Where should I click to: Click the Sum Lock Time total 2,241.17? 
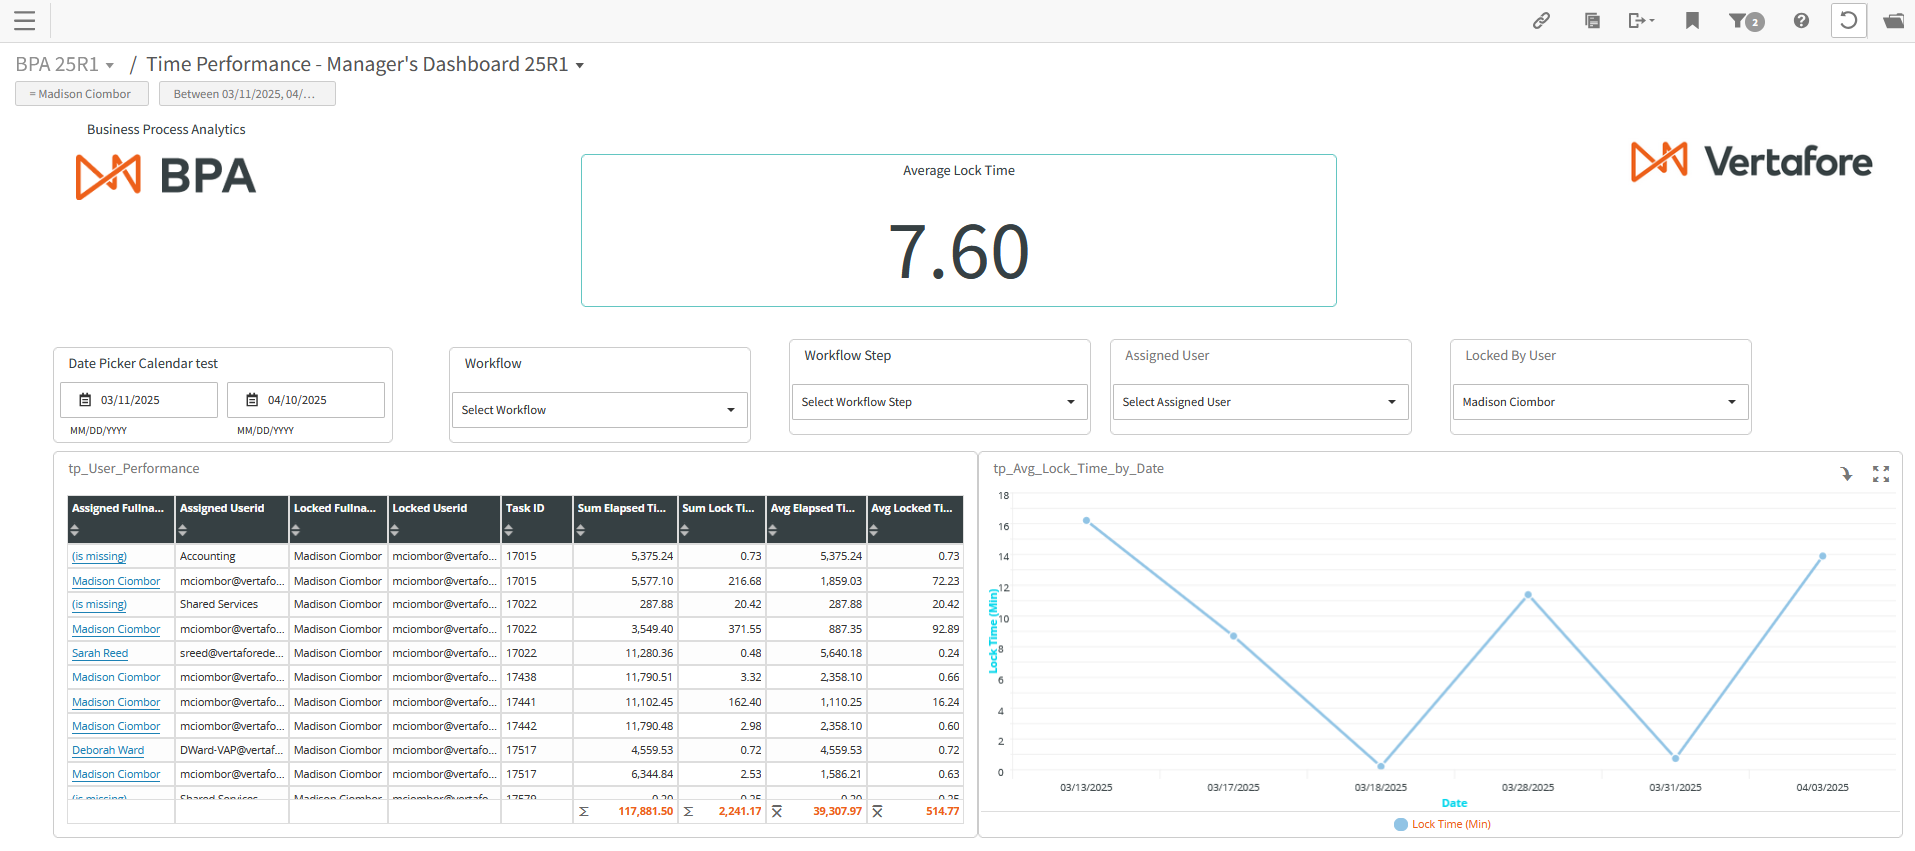[740, 812]
